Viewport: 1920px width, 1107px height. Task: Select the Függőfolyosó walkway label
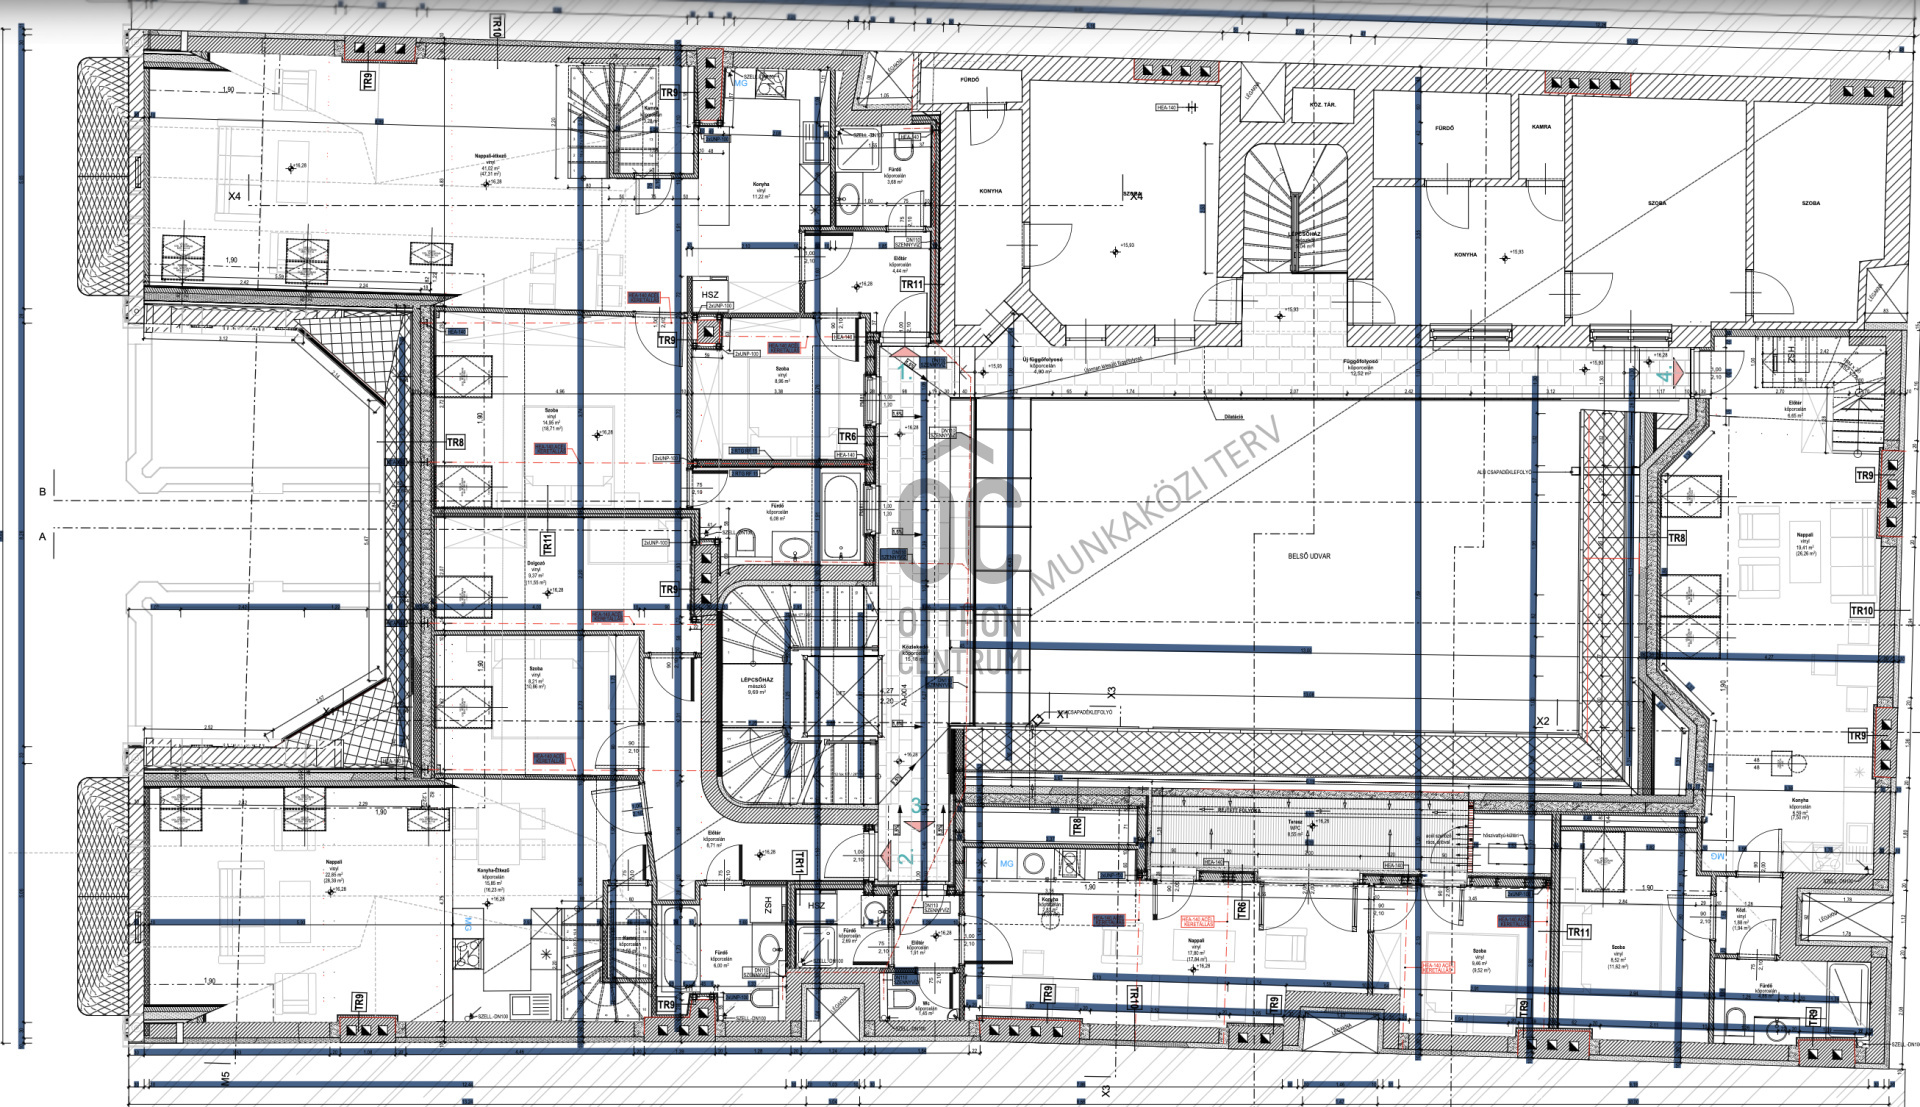1361,362
